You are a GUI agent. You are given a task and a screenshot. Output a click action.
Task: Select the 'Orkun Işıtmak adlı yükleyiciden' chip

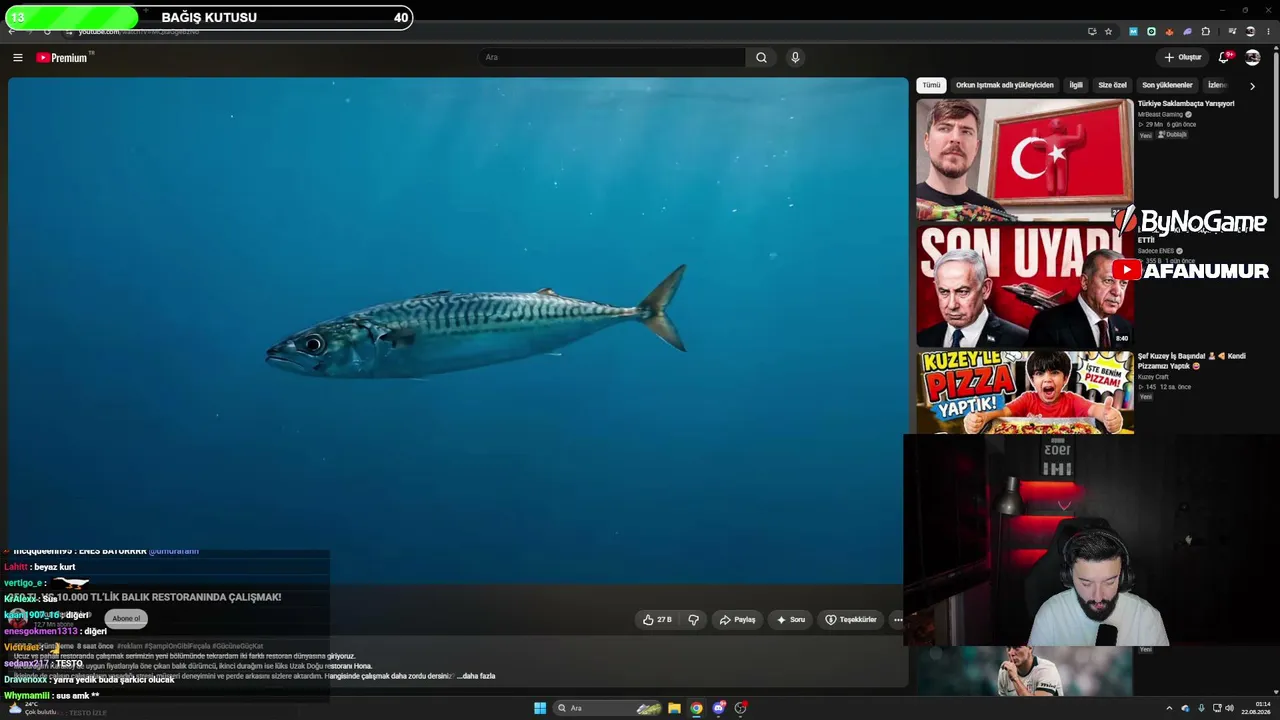[1004, 86]
